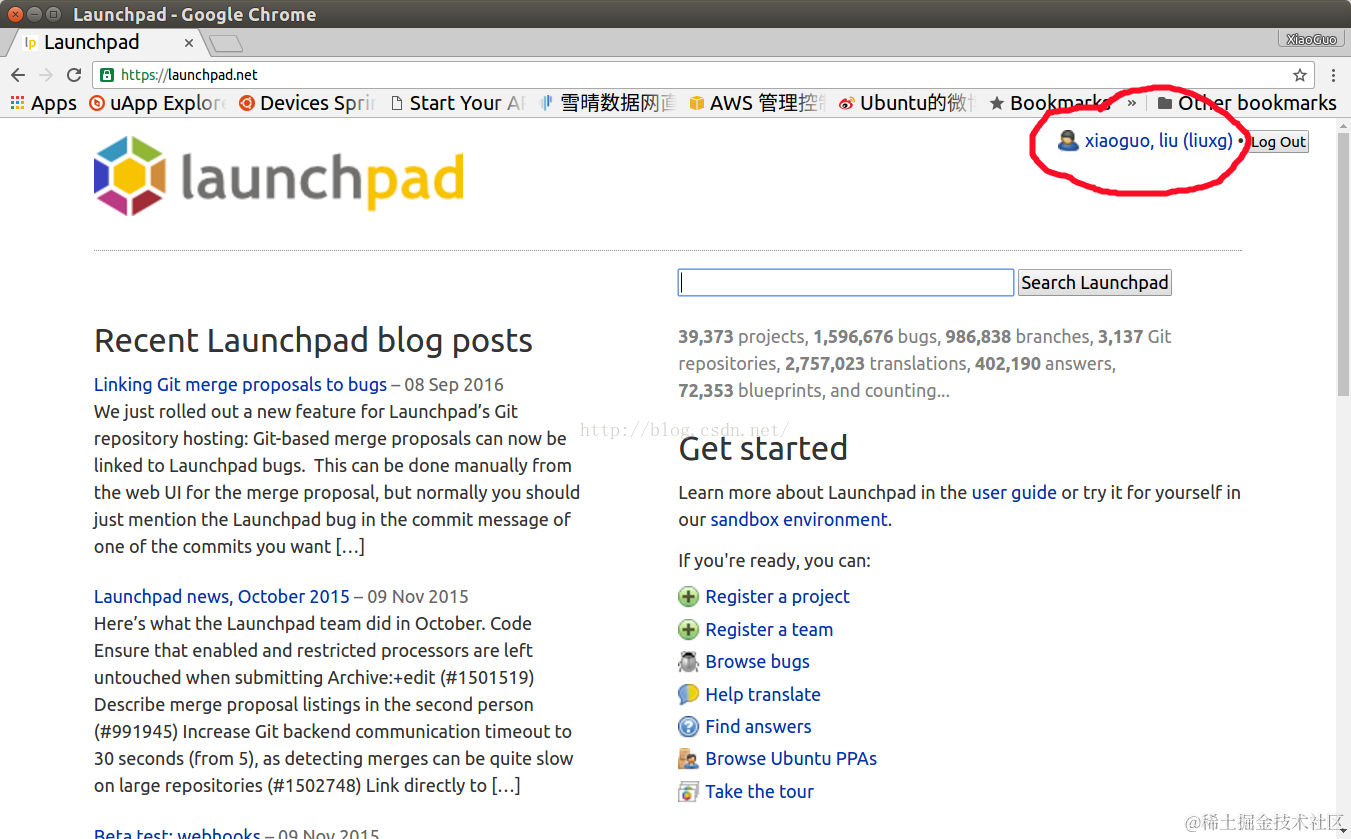This screenshot has height=839, width=1351.
Task: Open the Bookmarks starred folder
Action: tap(1048, 103)
